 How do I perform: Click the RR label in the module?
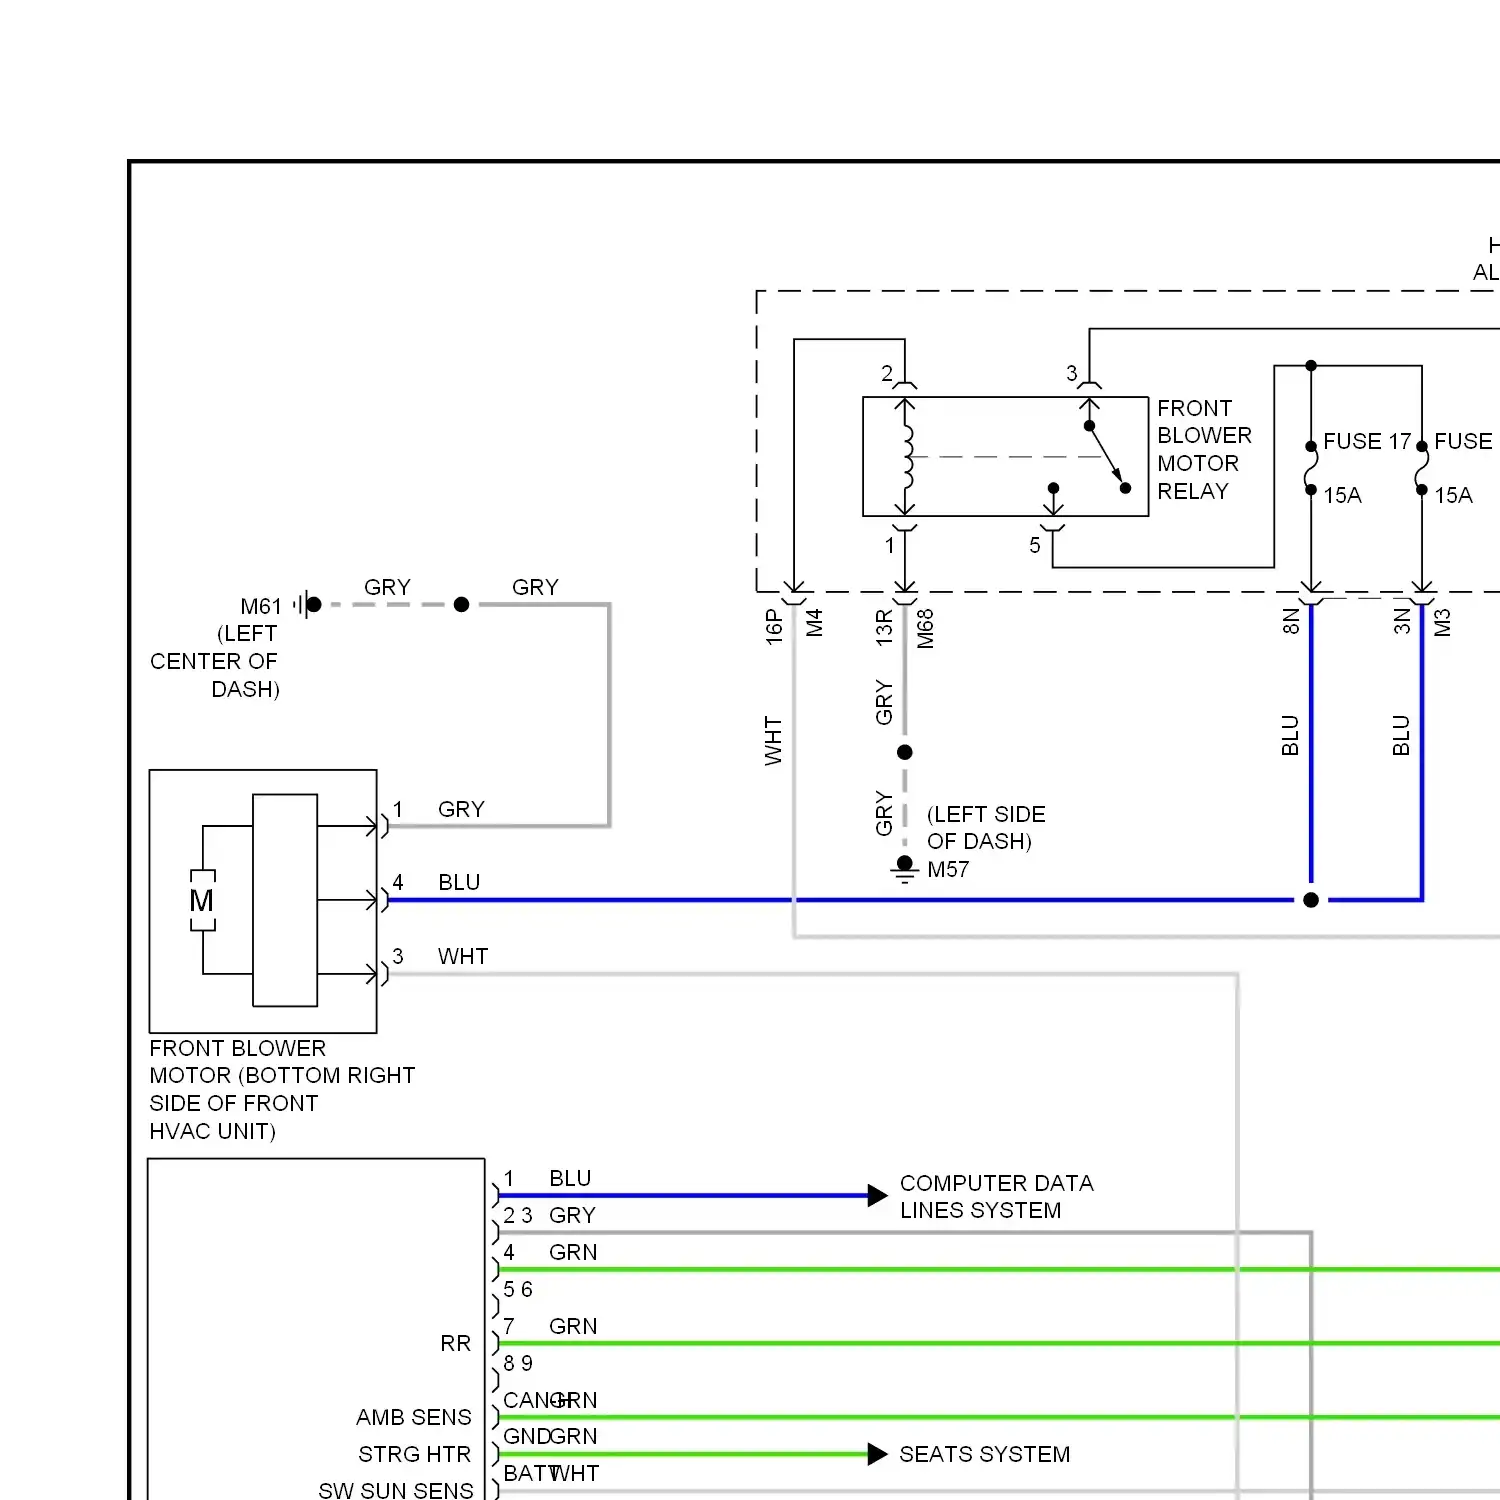coord(455,1343)
